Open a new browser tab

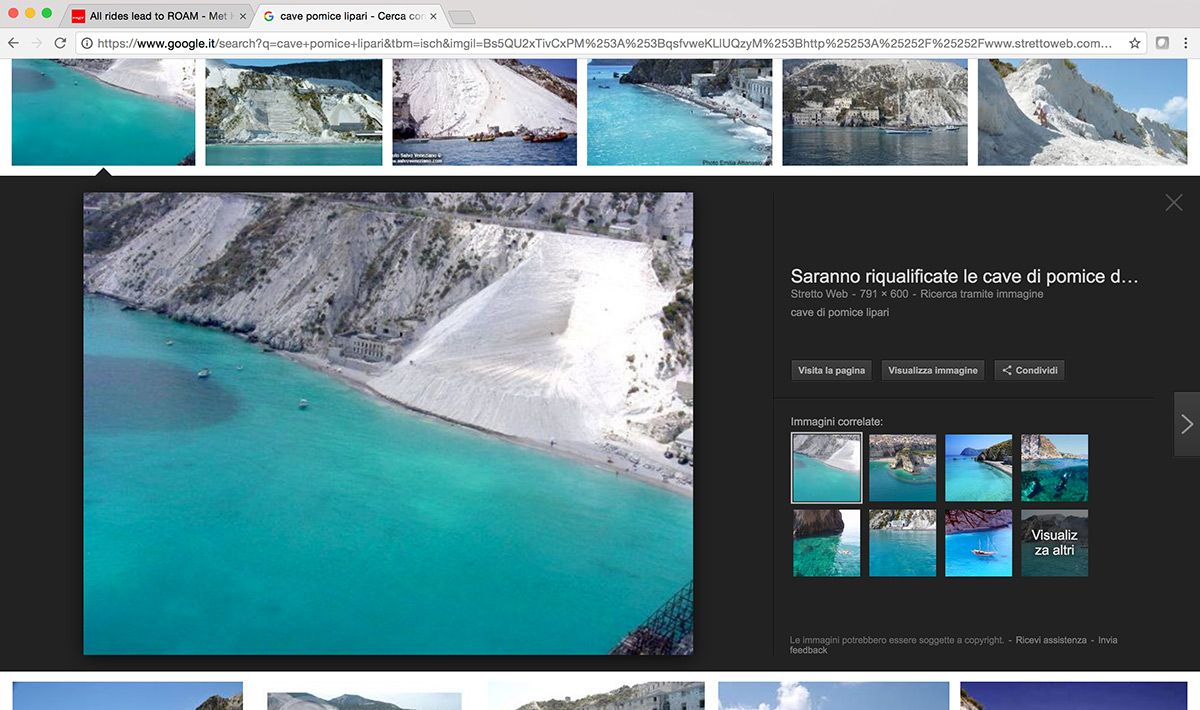(461, 17)
